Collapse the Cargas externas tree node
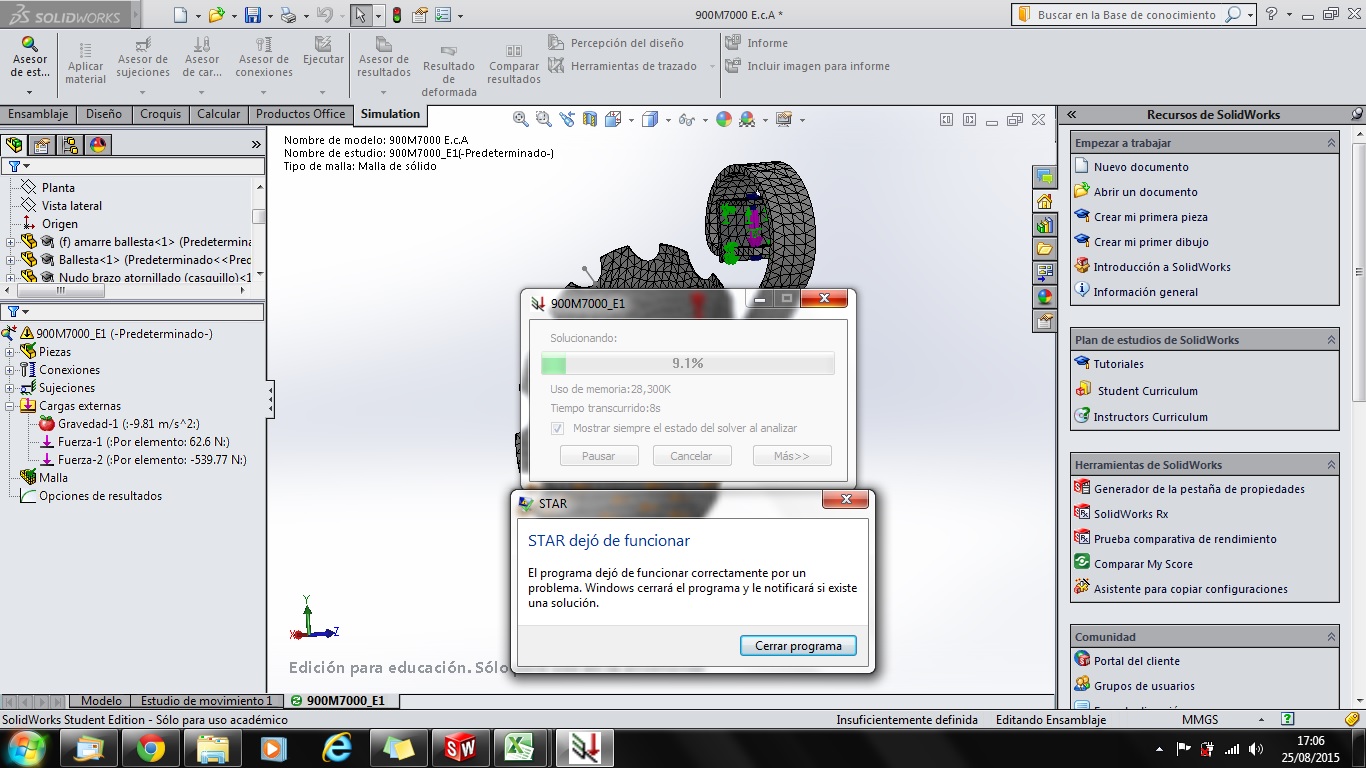Image resolution: width=1366 pixels, height=768 pixels. [10, 406]
